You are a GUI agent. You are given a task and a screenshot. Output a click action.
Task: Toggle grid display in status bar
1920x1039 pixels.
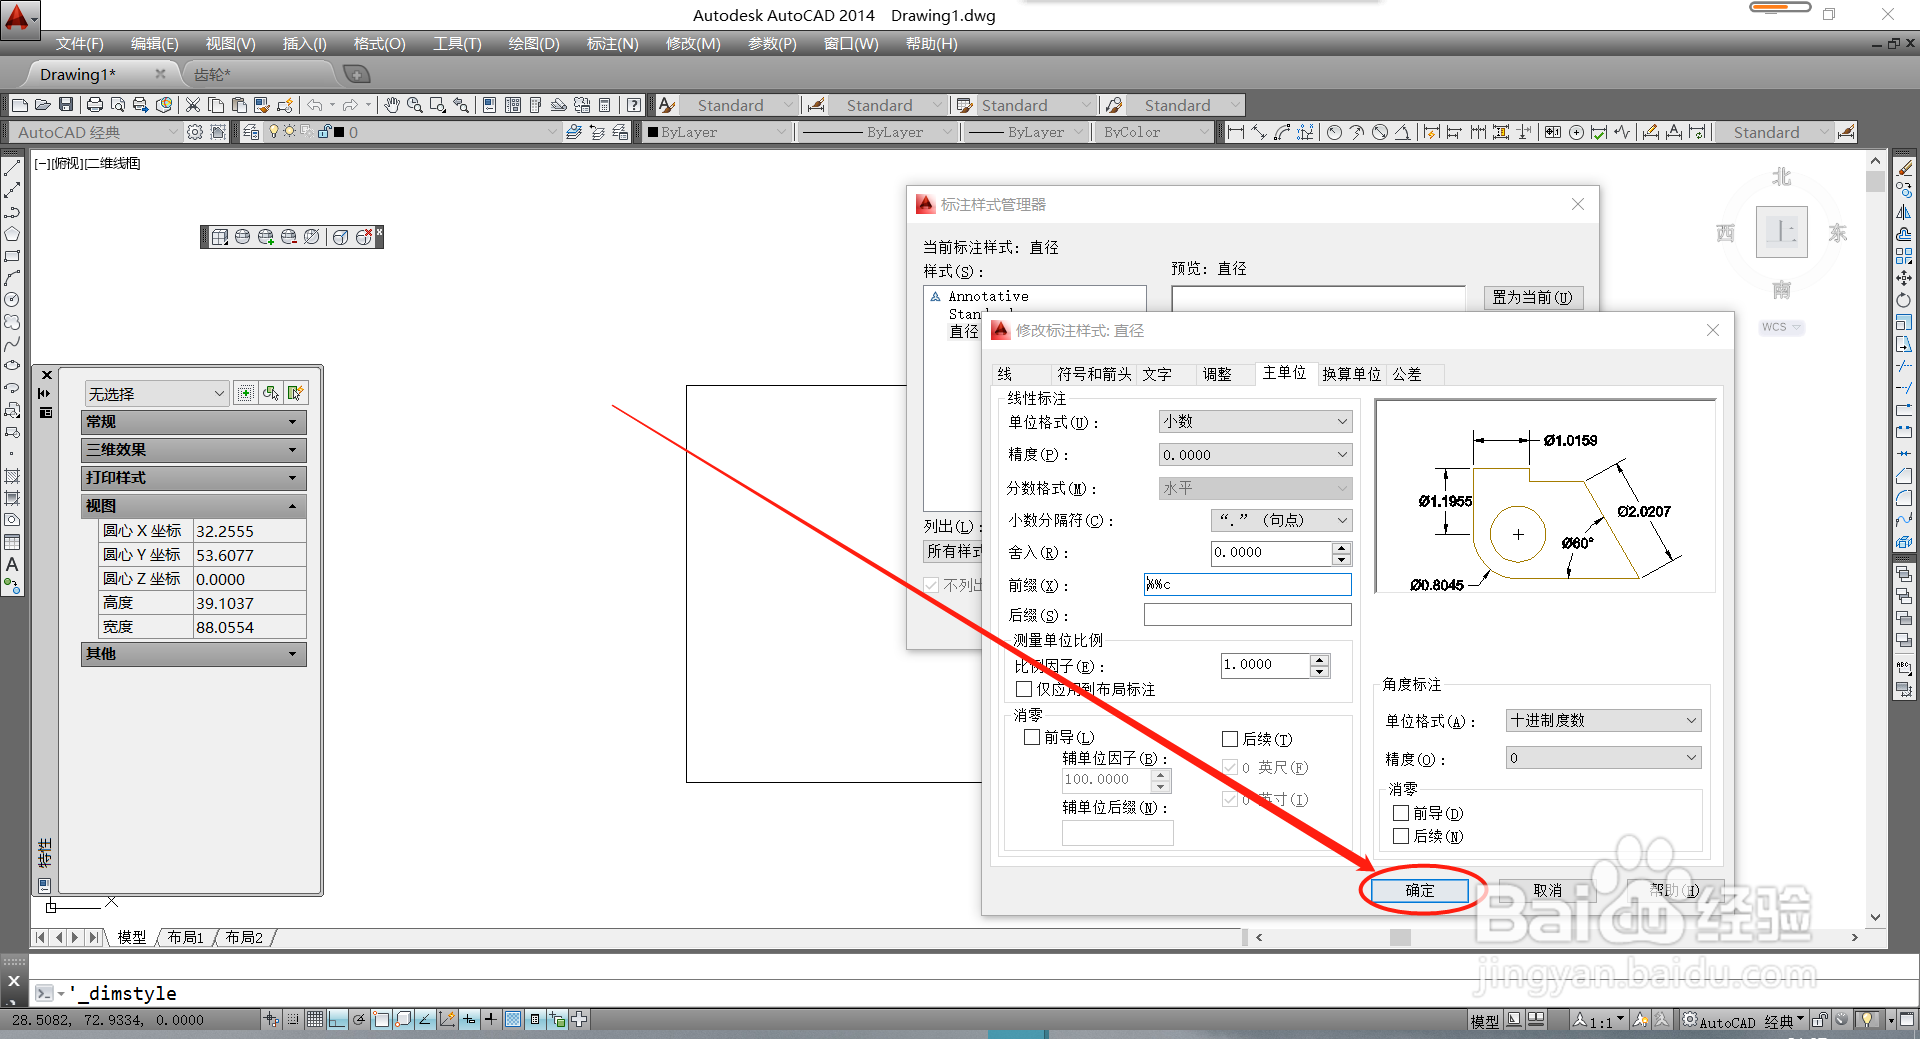pyautogui.click(x=315, y=1020)
